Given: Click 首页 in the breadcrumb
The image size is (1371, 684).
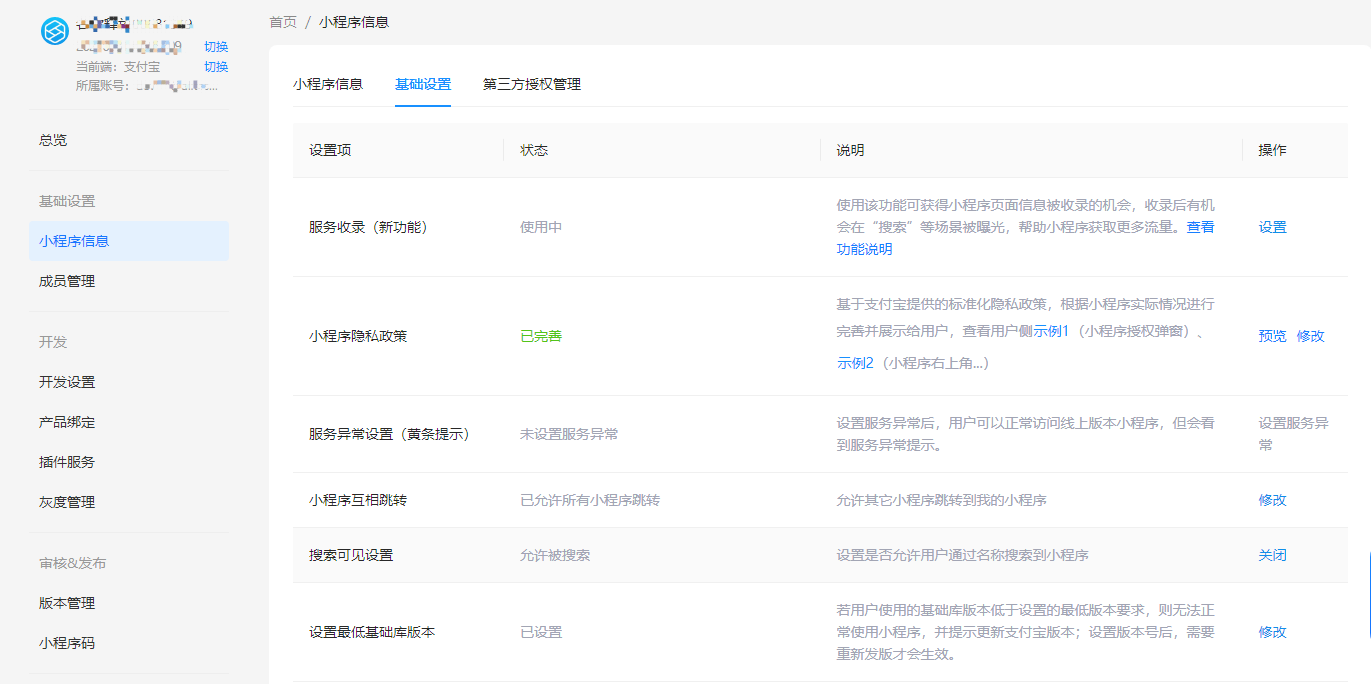Looking at the screenshot, I should click(x=283, y=22).
